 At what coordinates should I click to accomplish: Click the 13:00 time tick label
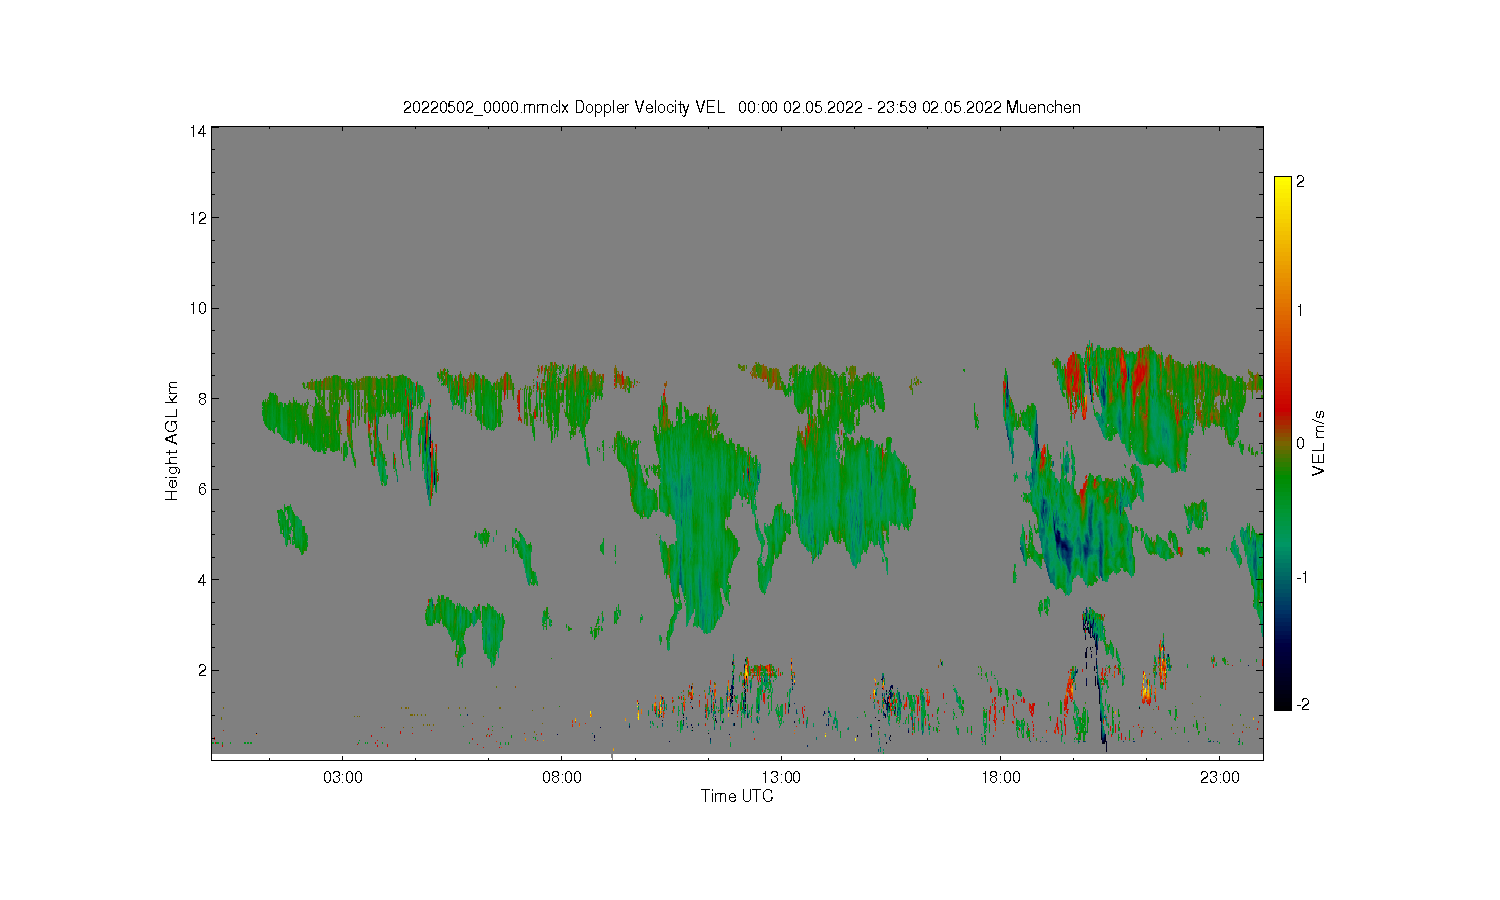pos(781,777)
